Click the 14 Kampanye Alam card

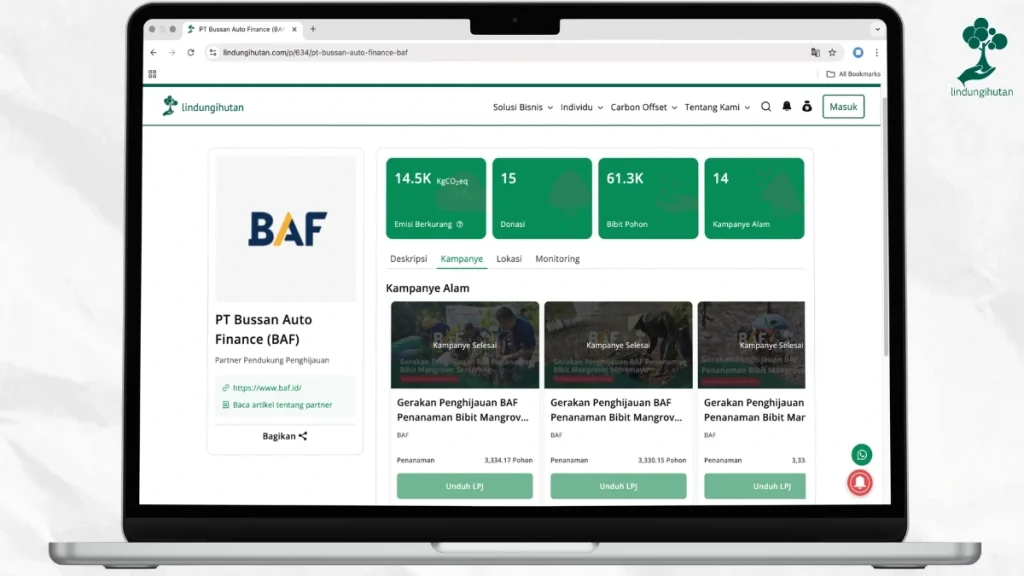click(x=754, y=198)
